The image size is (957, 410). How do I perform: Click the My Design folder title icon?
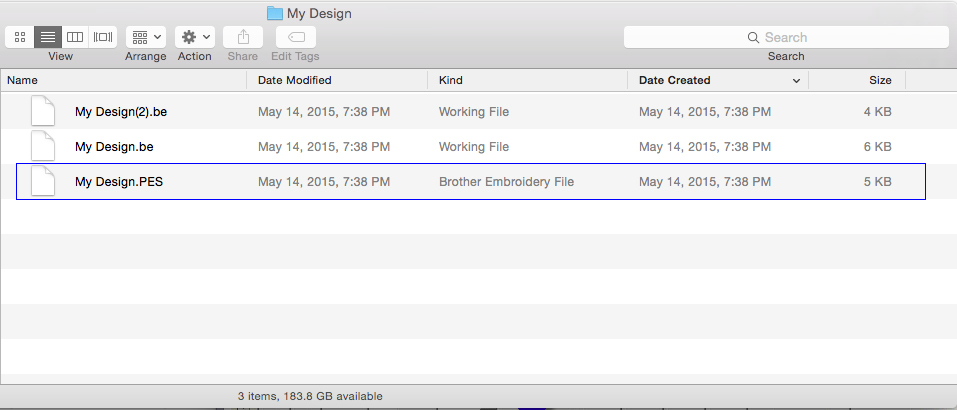(x=275, y=14)
